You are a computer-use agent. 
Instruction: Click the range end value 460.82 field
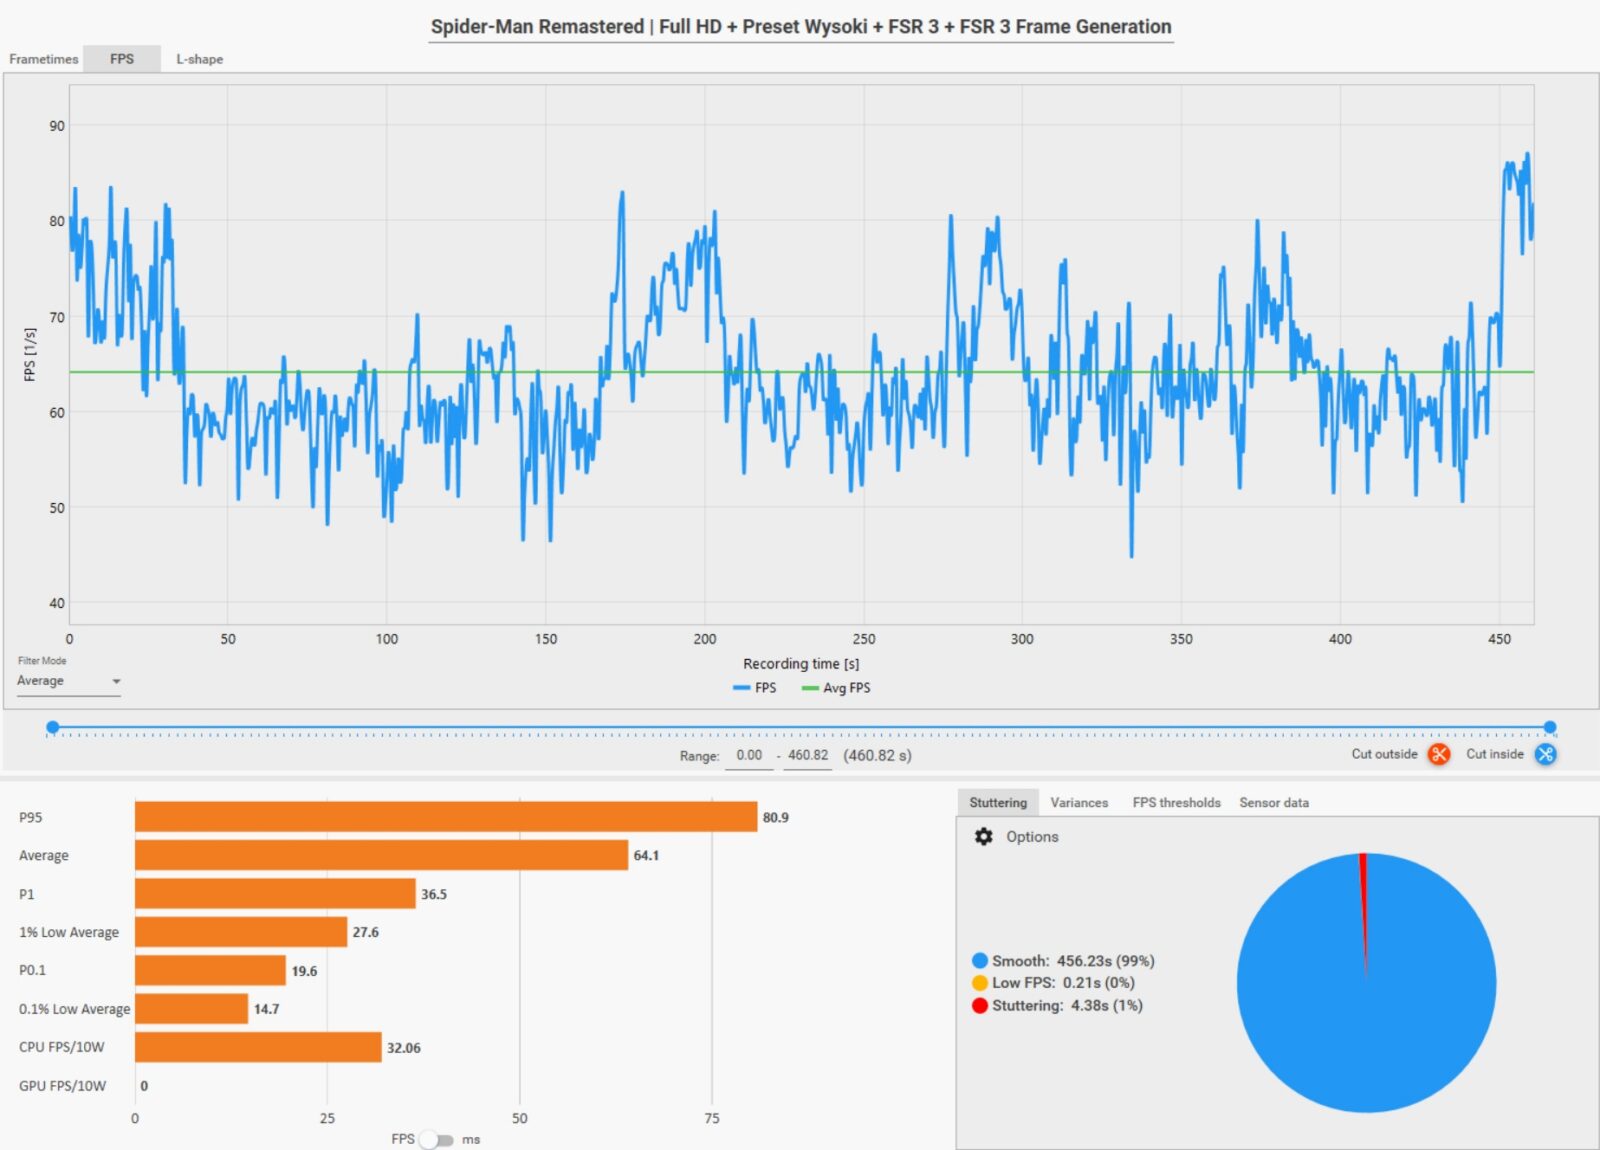click(807, 756)
